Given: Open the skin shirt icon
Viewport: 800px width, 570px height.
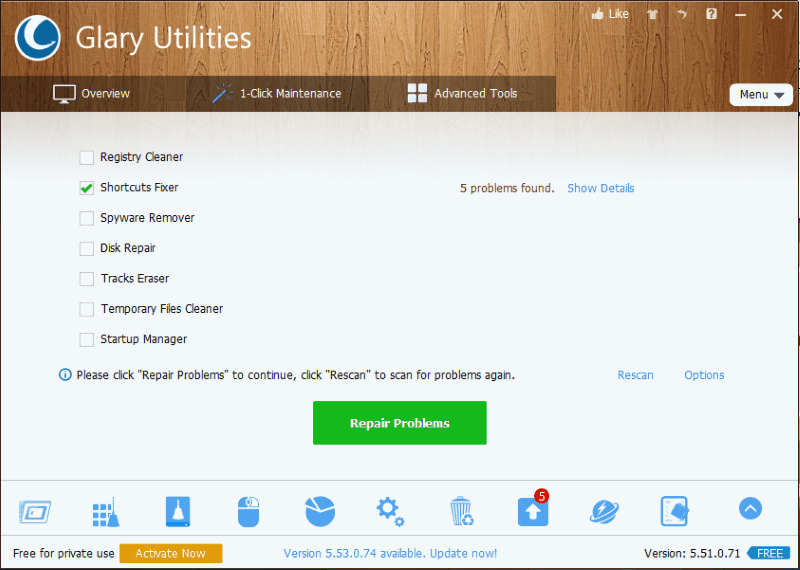Looking at the screenshot, I should point(652,15).
